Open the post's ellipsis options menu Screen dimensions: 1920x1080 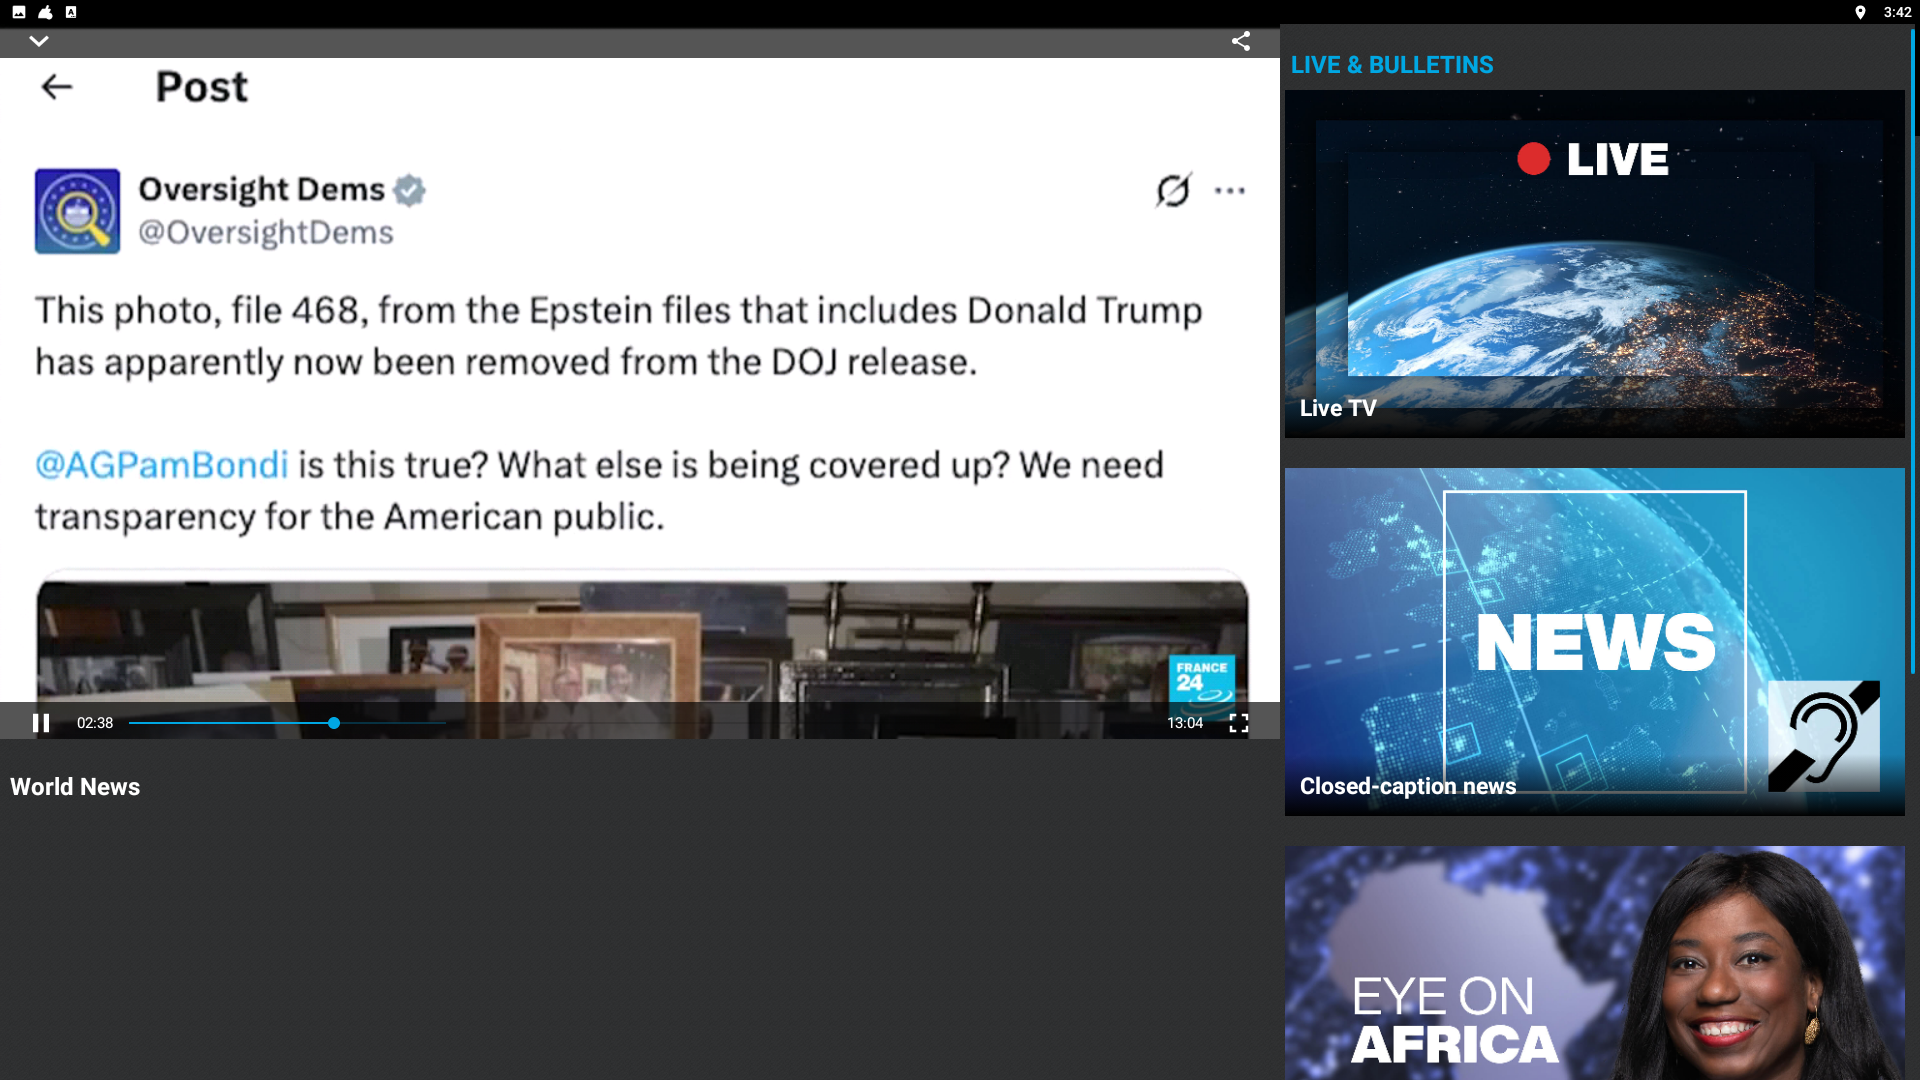tap(1230, 190)
